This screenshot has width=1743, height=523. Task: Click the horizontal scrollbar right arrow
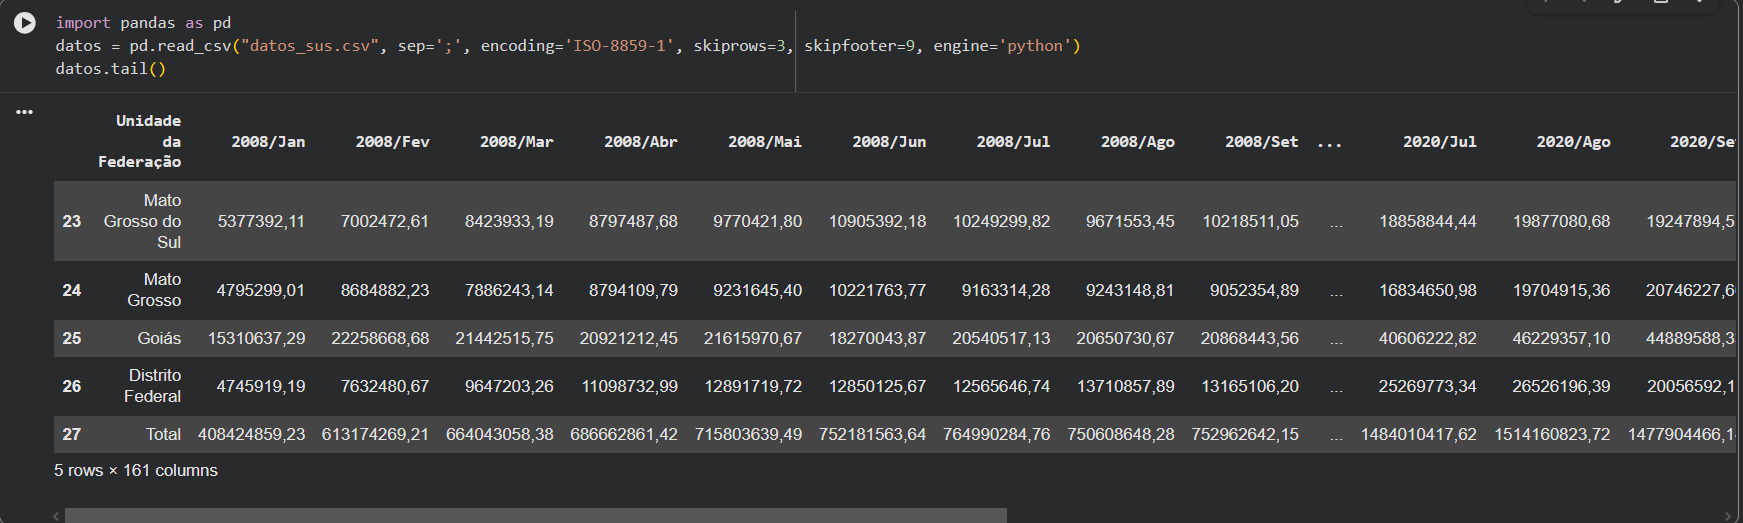pyautogui.click(x=1731, y=516)
